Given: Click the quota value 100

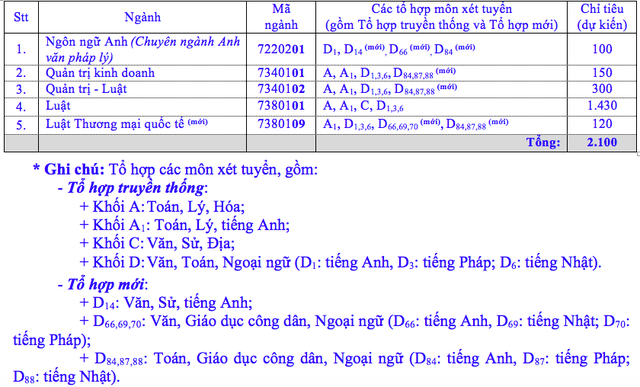Looking at the screenshot, I should 602,49.
